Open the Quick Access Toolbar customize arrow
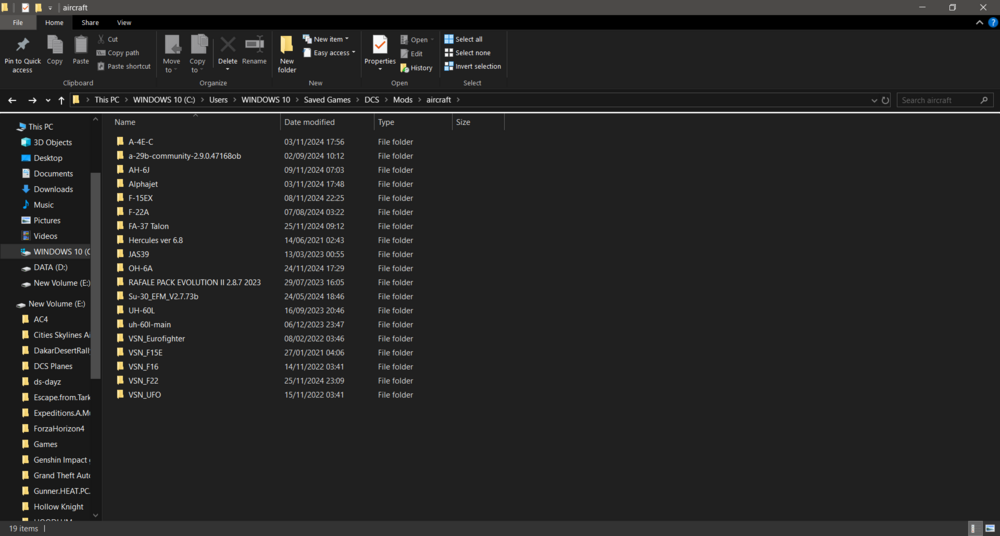This screenshot has width=1000, height=536. click(50, 8)
